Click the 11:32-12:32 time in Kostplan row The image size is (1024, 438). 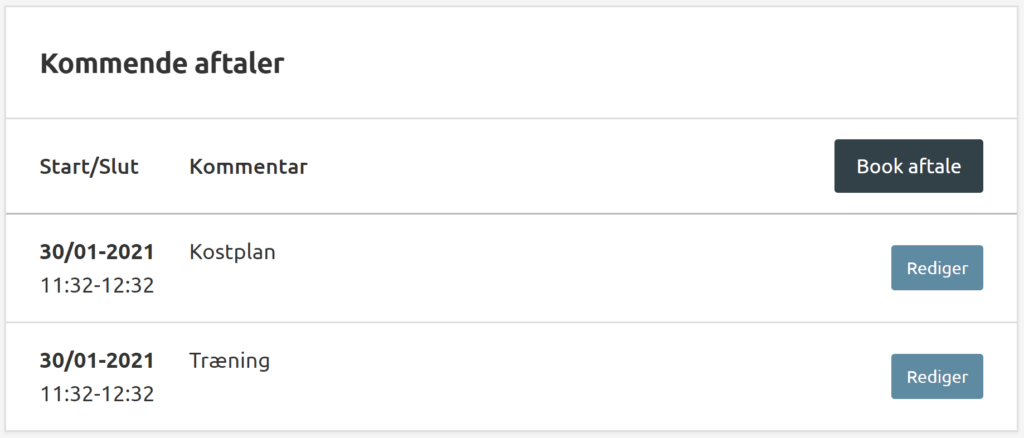point(97,285)
